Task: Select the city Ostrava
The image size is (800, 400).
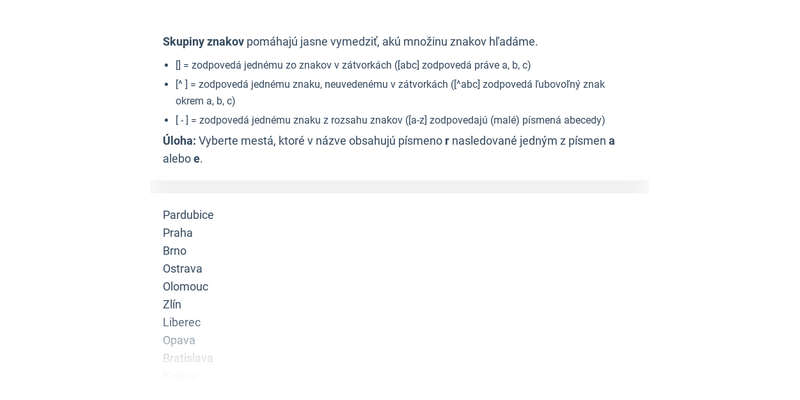Action: click(x=182, y=269)
